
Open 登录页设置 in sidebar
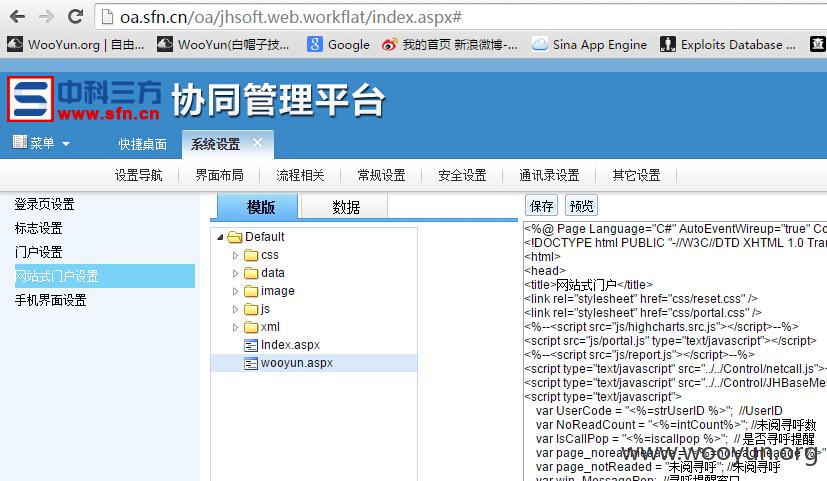44,204
